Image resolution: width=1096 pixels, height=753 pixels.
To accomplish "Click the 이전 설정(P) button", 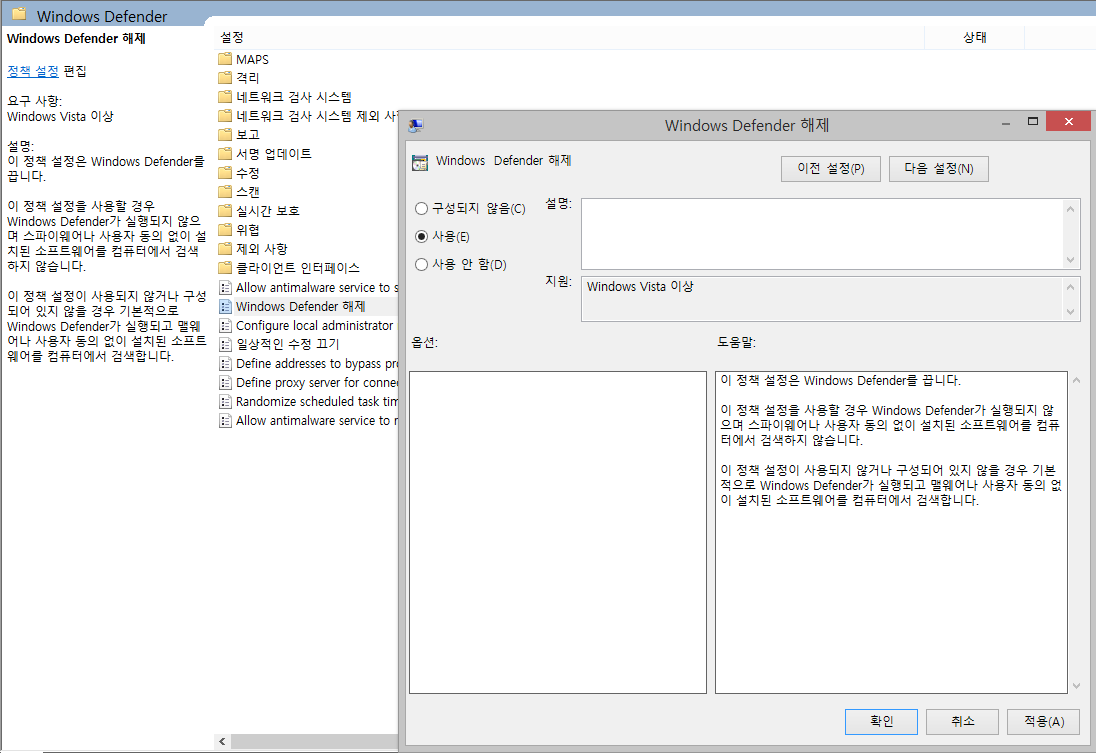I will tap(830, 168).
